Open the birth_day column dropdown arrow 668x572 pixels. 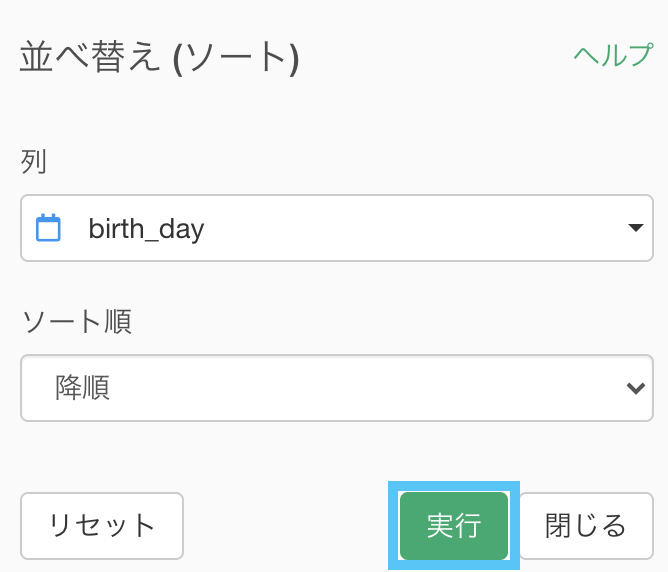(x=636, y=228)
